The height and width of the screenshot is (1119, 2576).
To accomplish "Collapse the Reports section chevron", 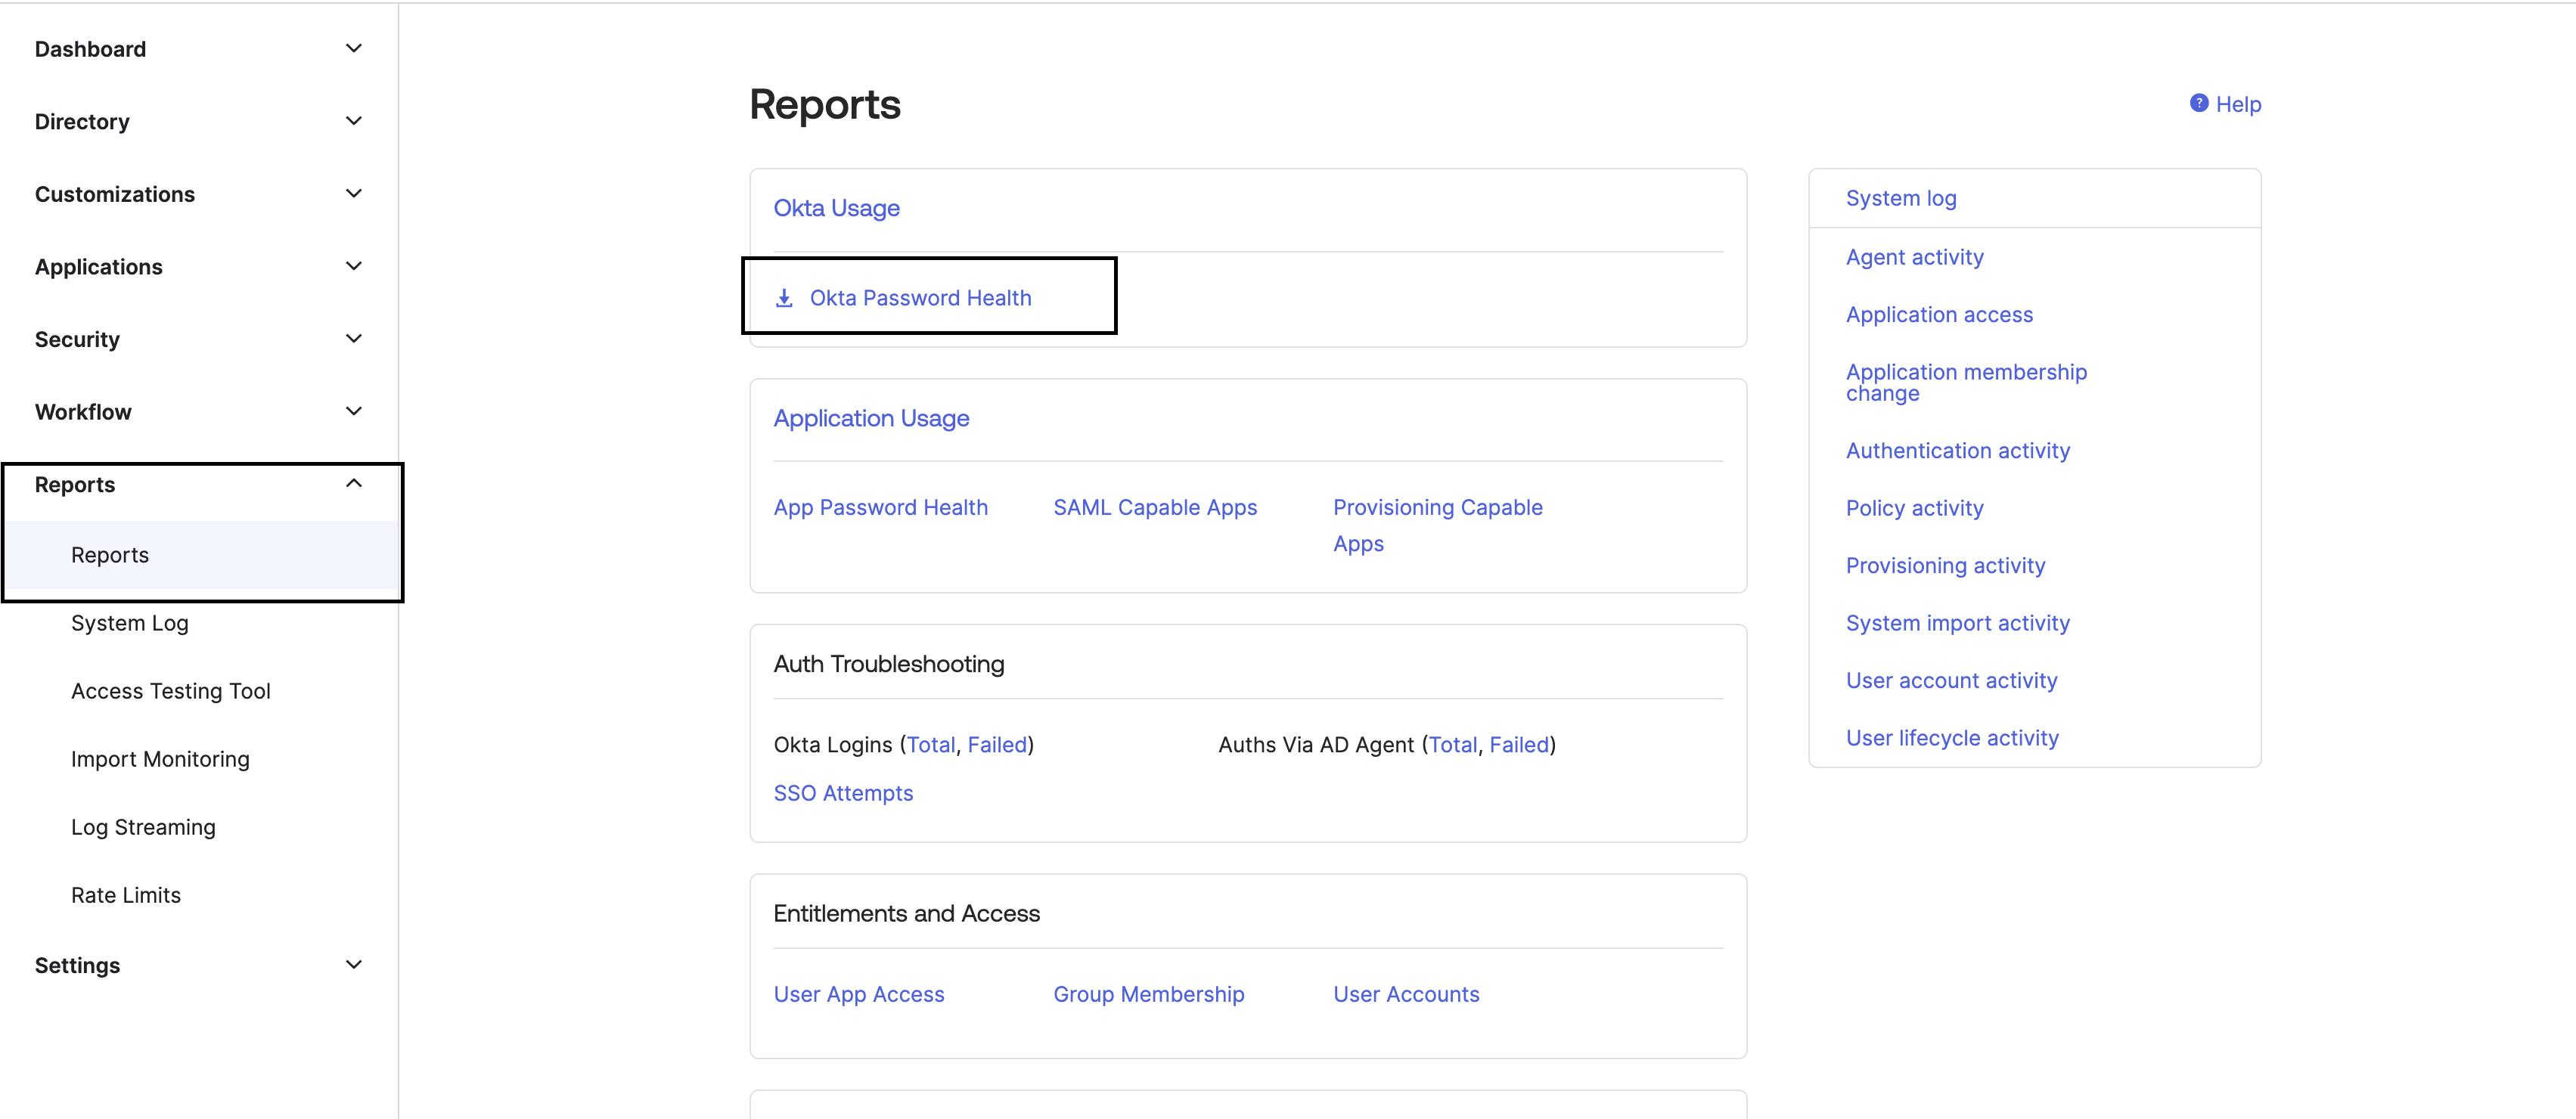I will [353, 484].
